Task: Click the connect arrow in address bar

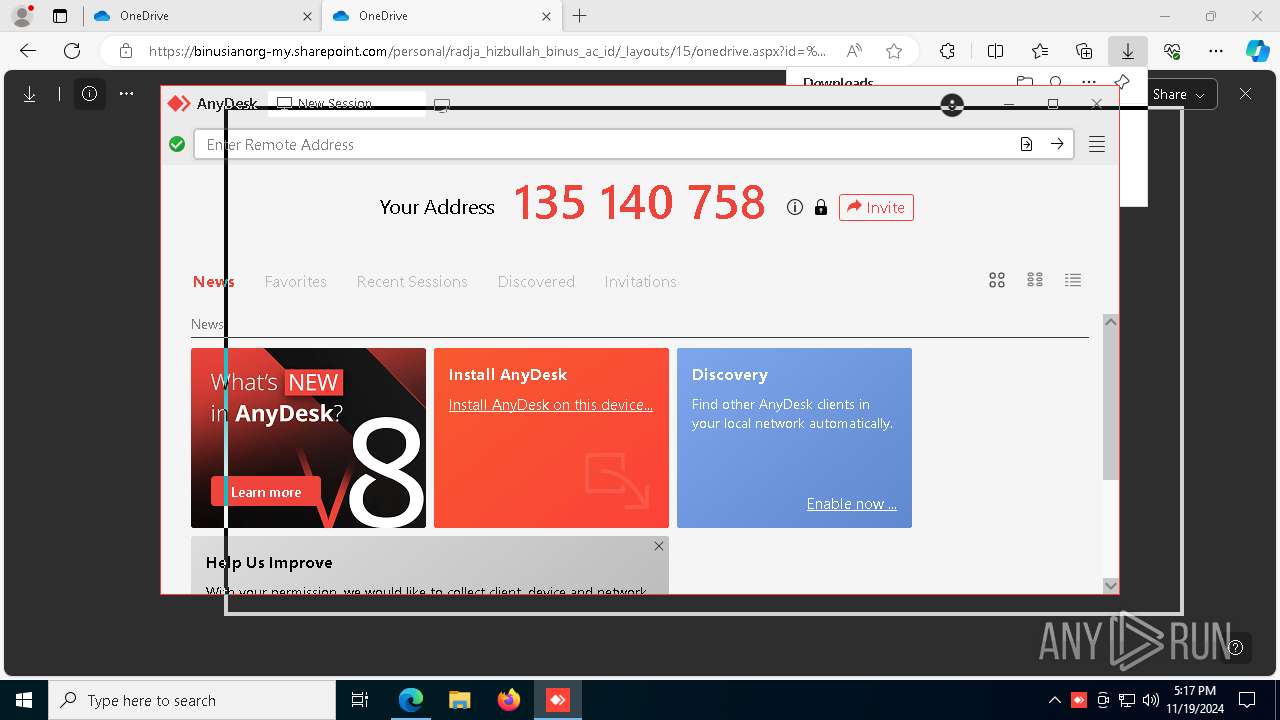Action: click(1057, 144)
